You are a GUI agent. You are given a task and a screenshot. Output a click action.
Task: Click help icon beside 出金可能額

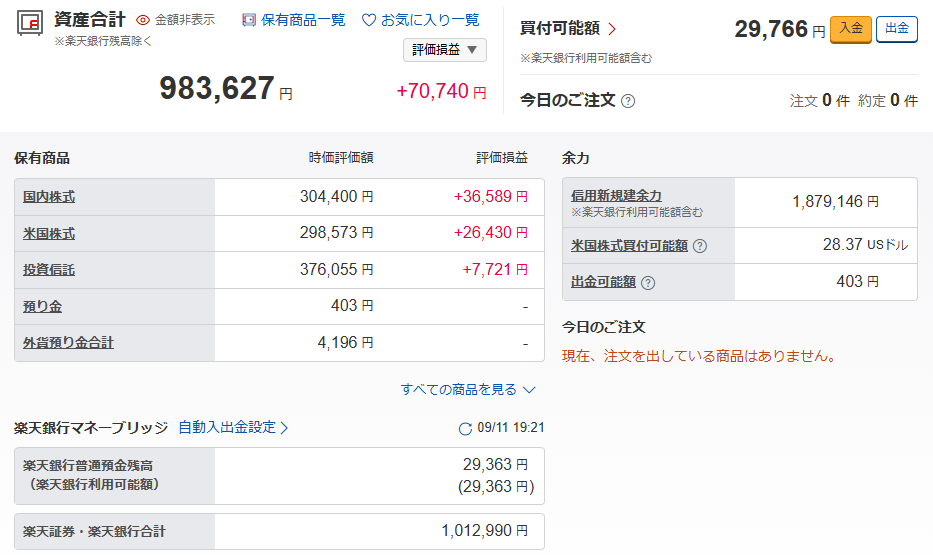click(x=648, y=283)
